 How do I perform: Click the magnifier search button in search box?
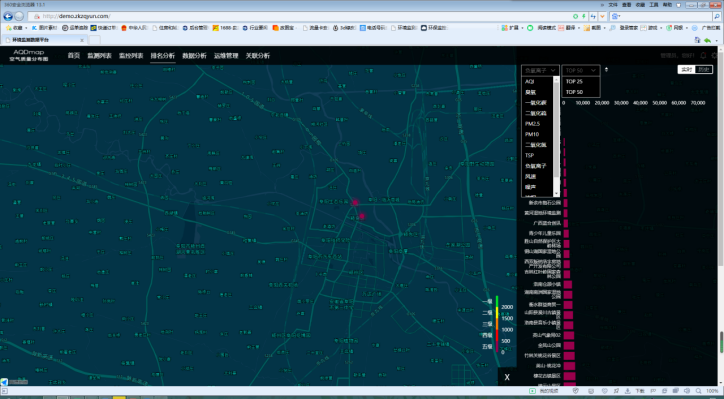point(716,16)
